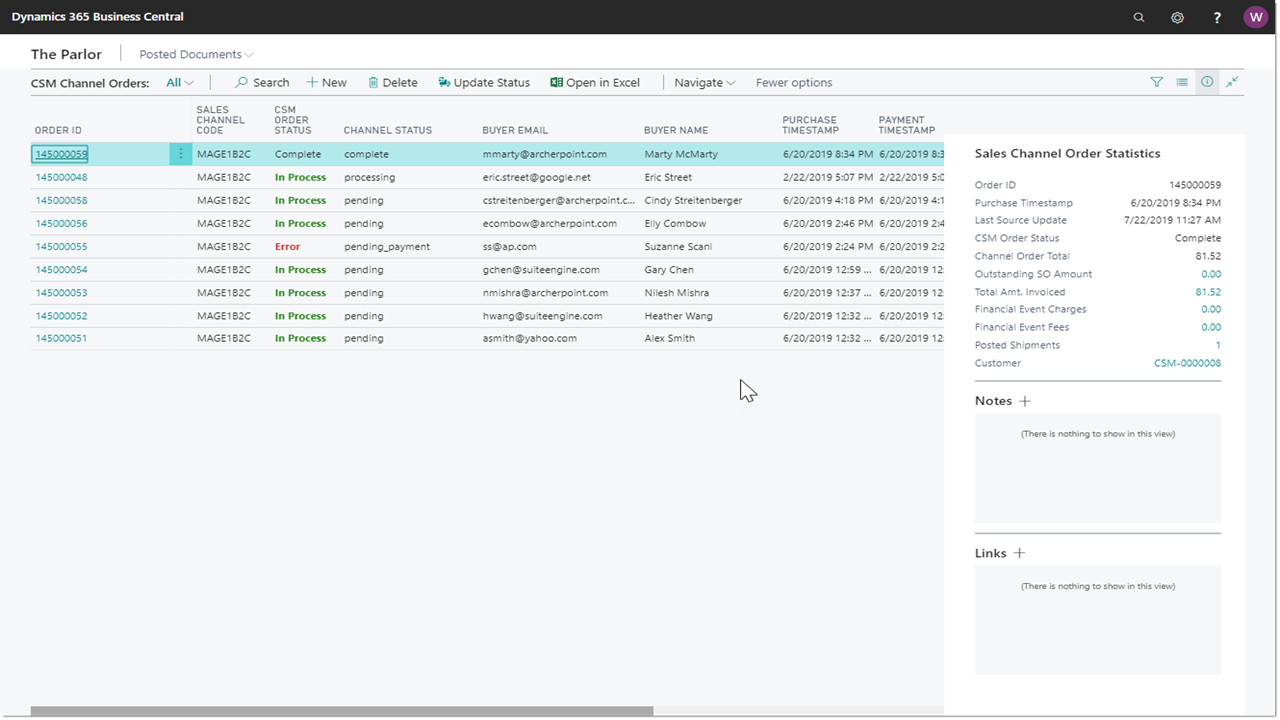Sort by Payment Timestamp column header
This screenshot has width=1280, height=720.
[907, 125]
